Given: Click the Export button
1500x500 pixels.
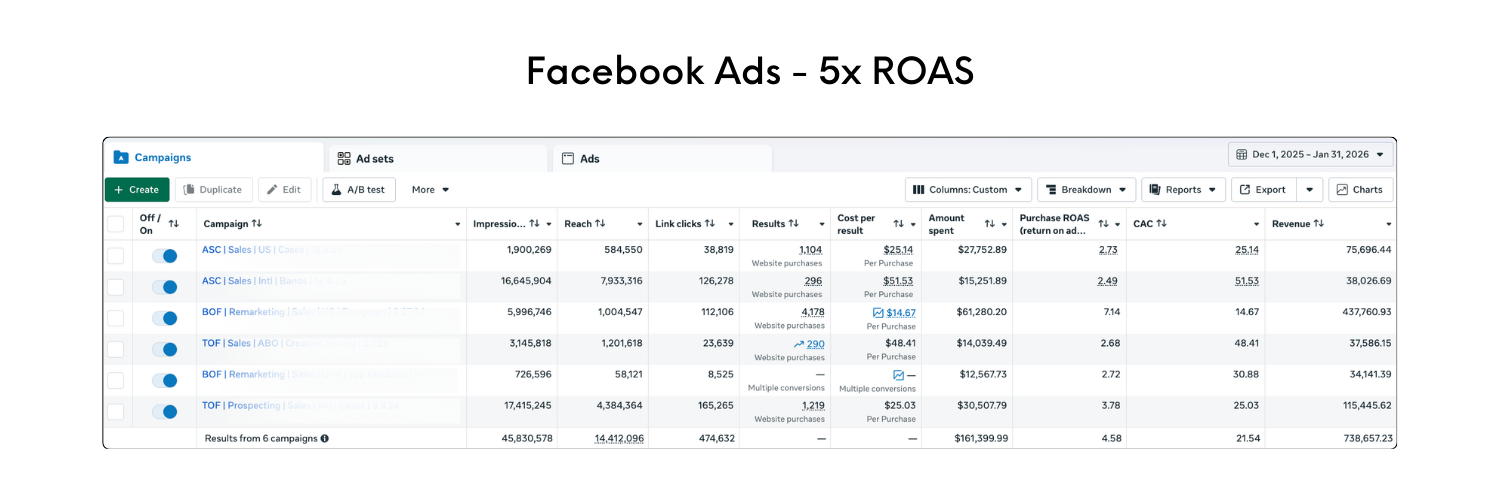Looking at the screenshot, I should 1264,189.
